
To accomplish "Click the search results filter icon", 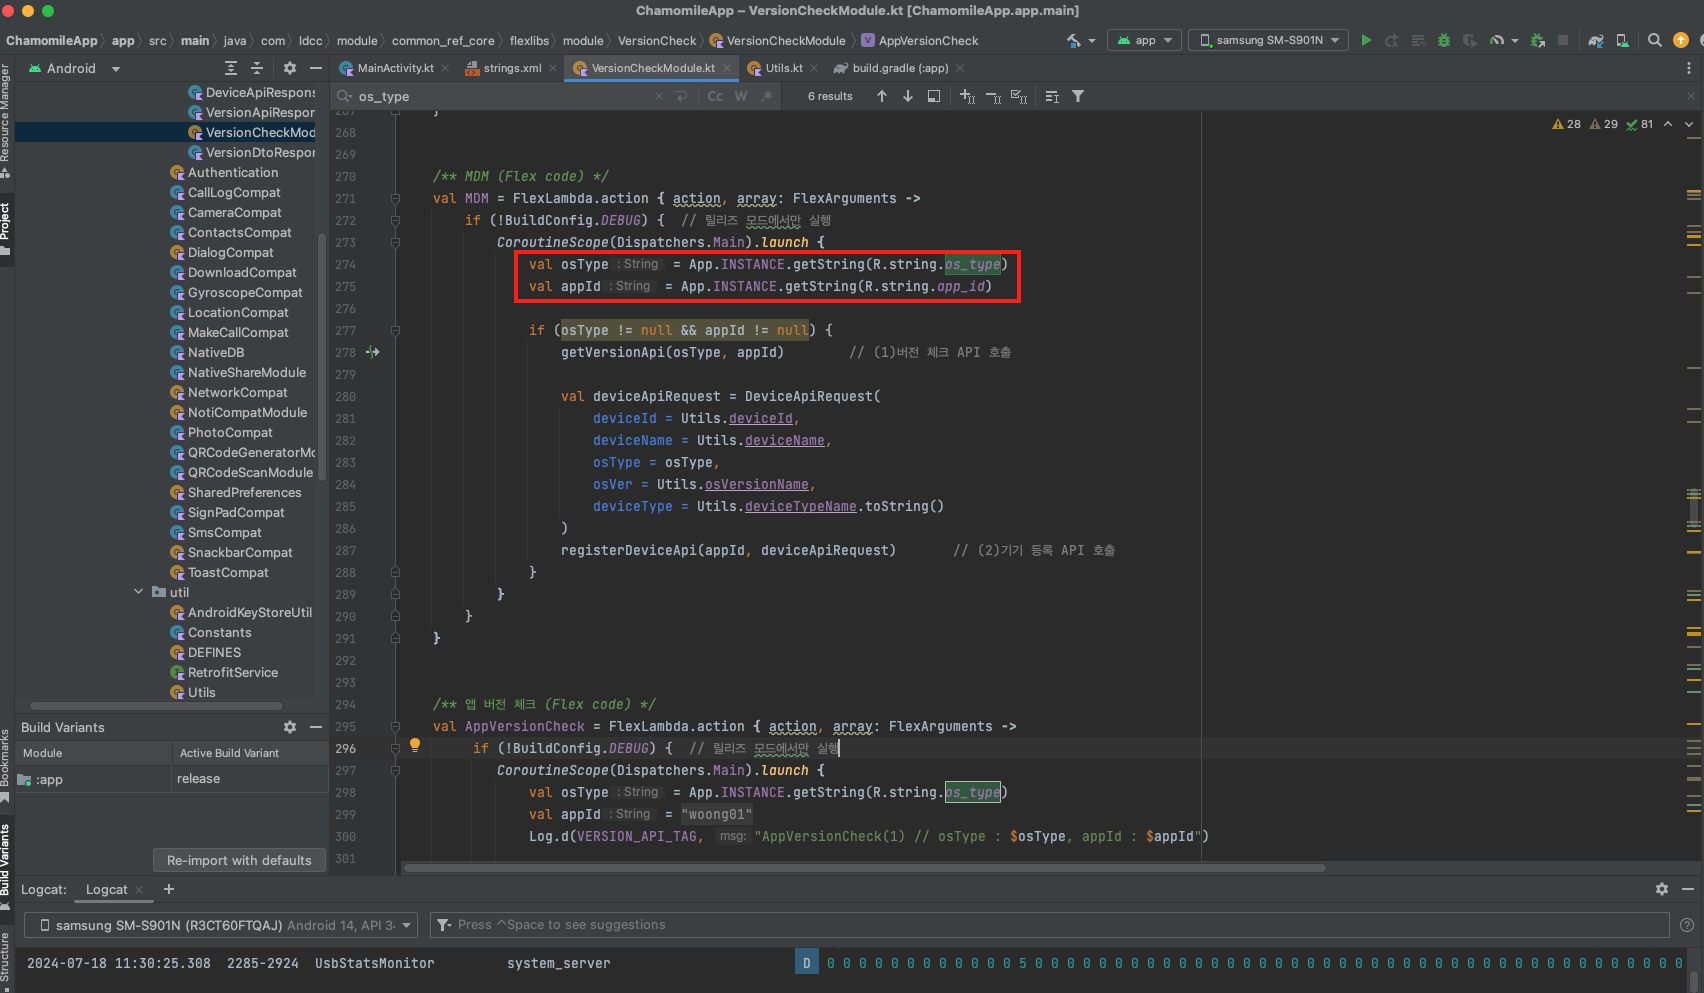I will coord(1078,96).
